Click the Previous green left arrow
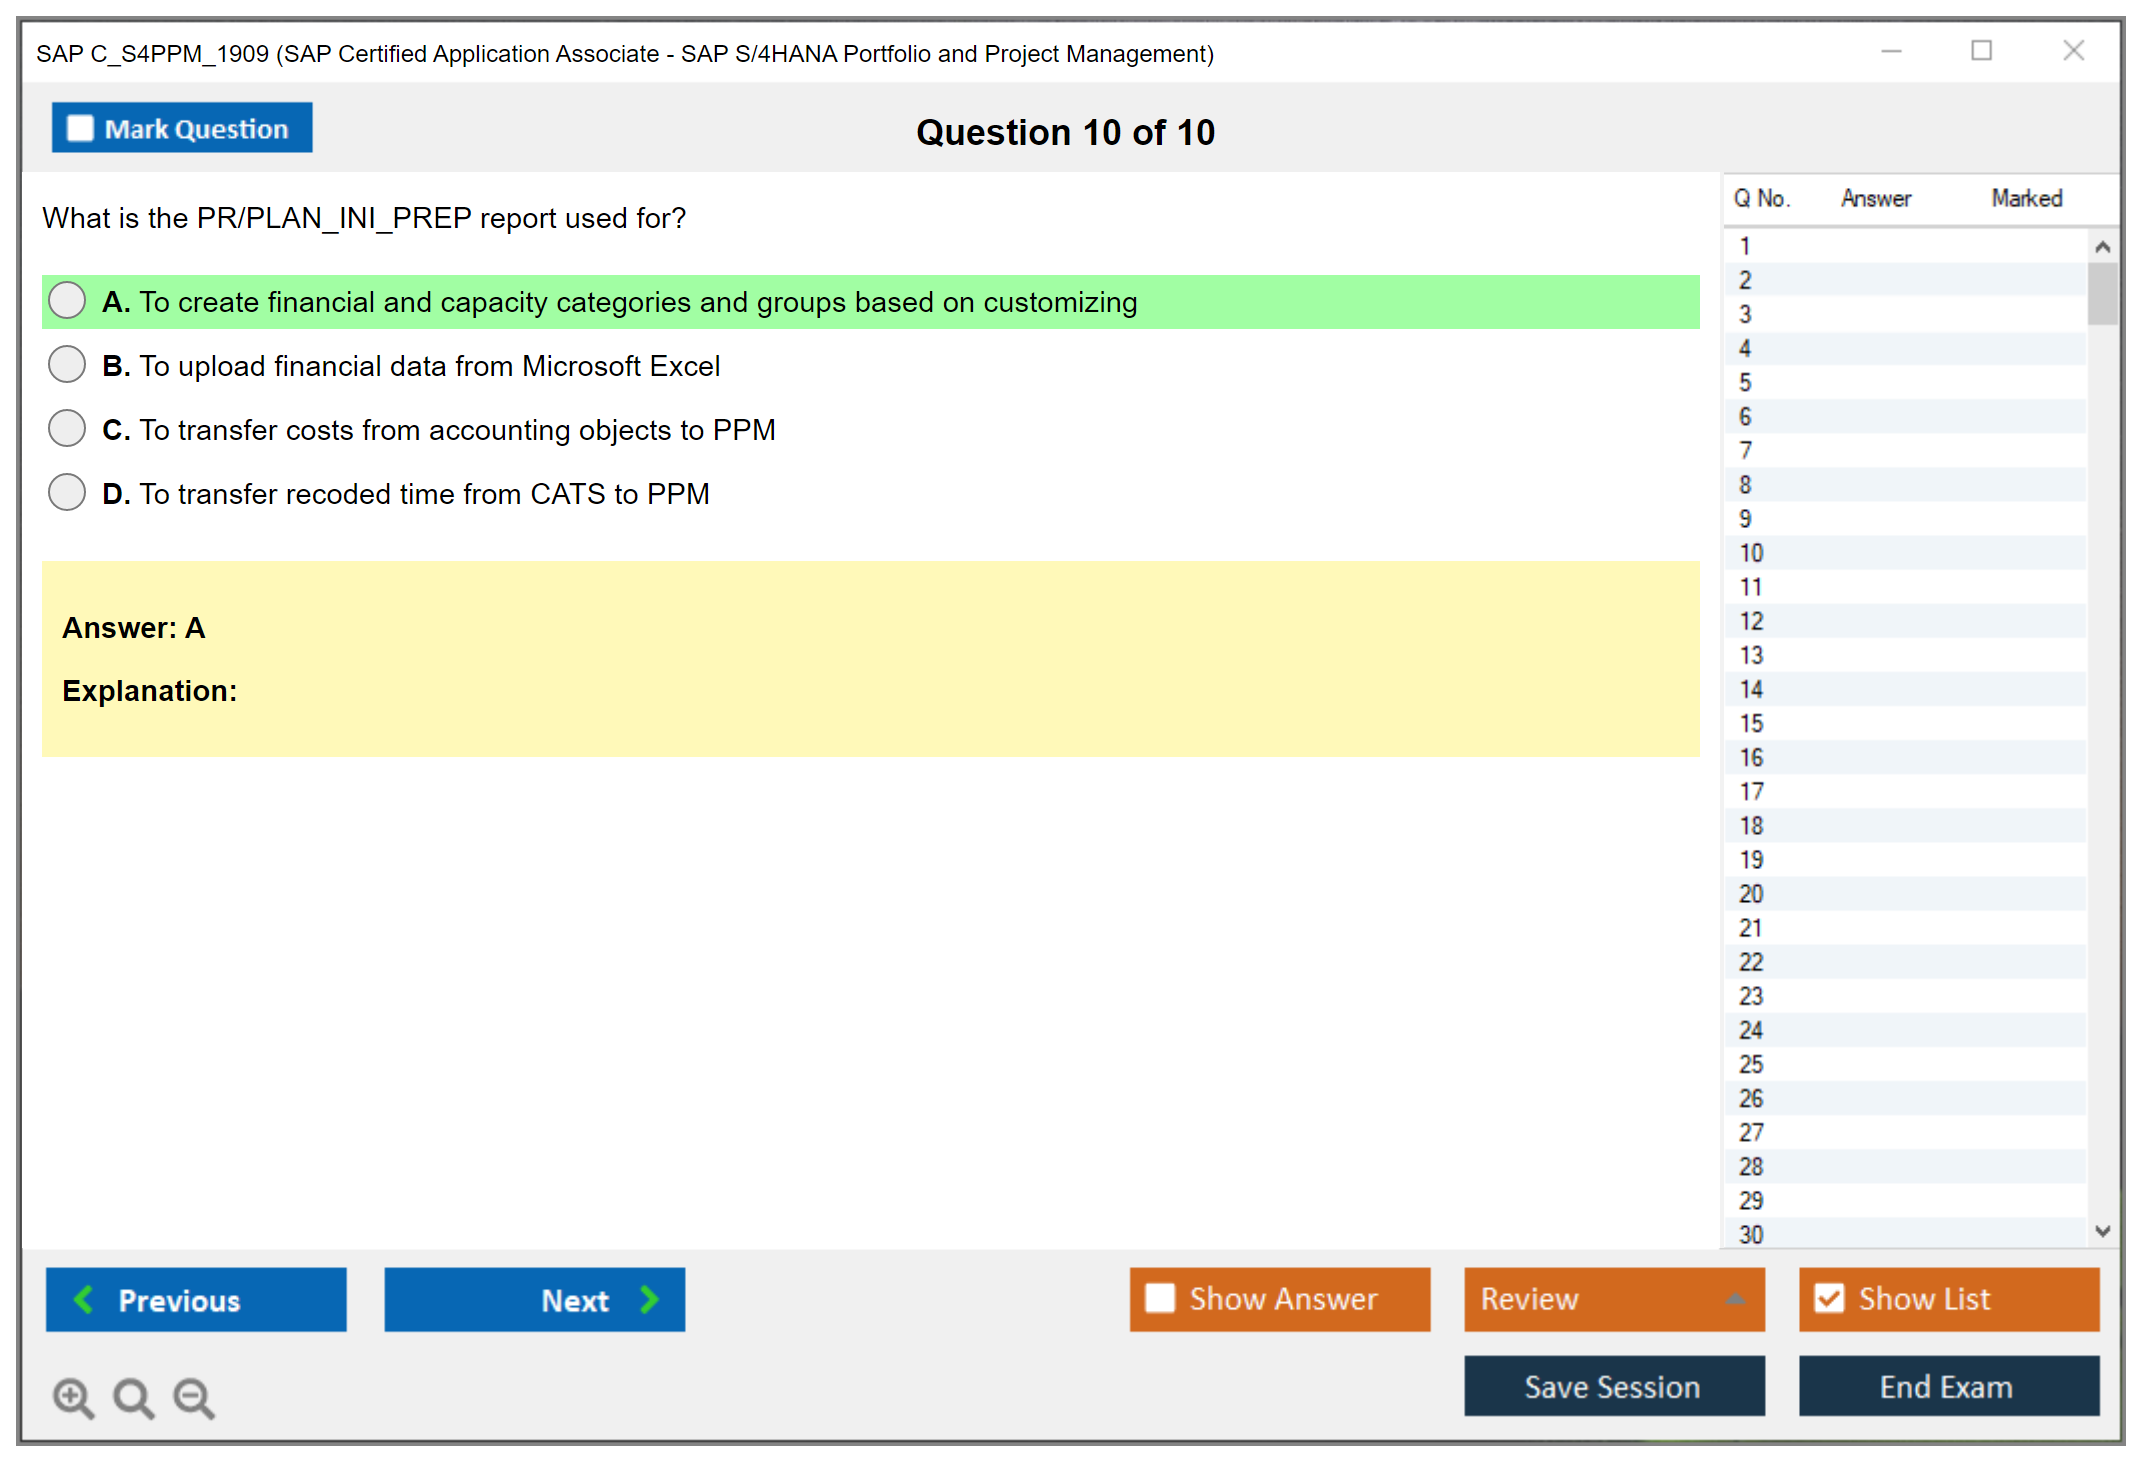The image size is (2150, 1470). tap(84, 1299)
